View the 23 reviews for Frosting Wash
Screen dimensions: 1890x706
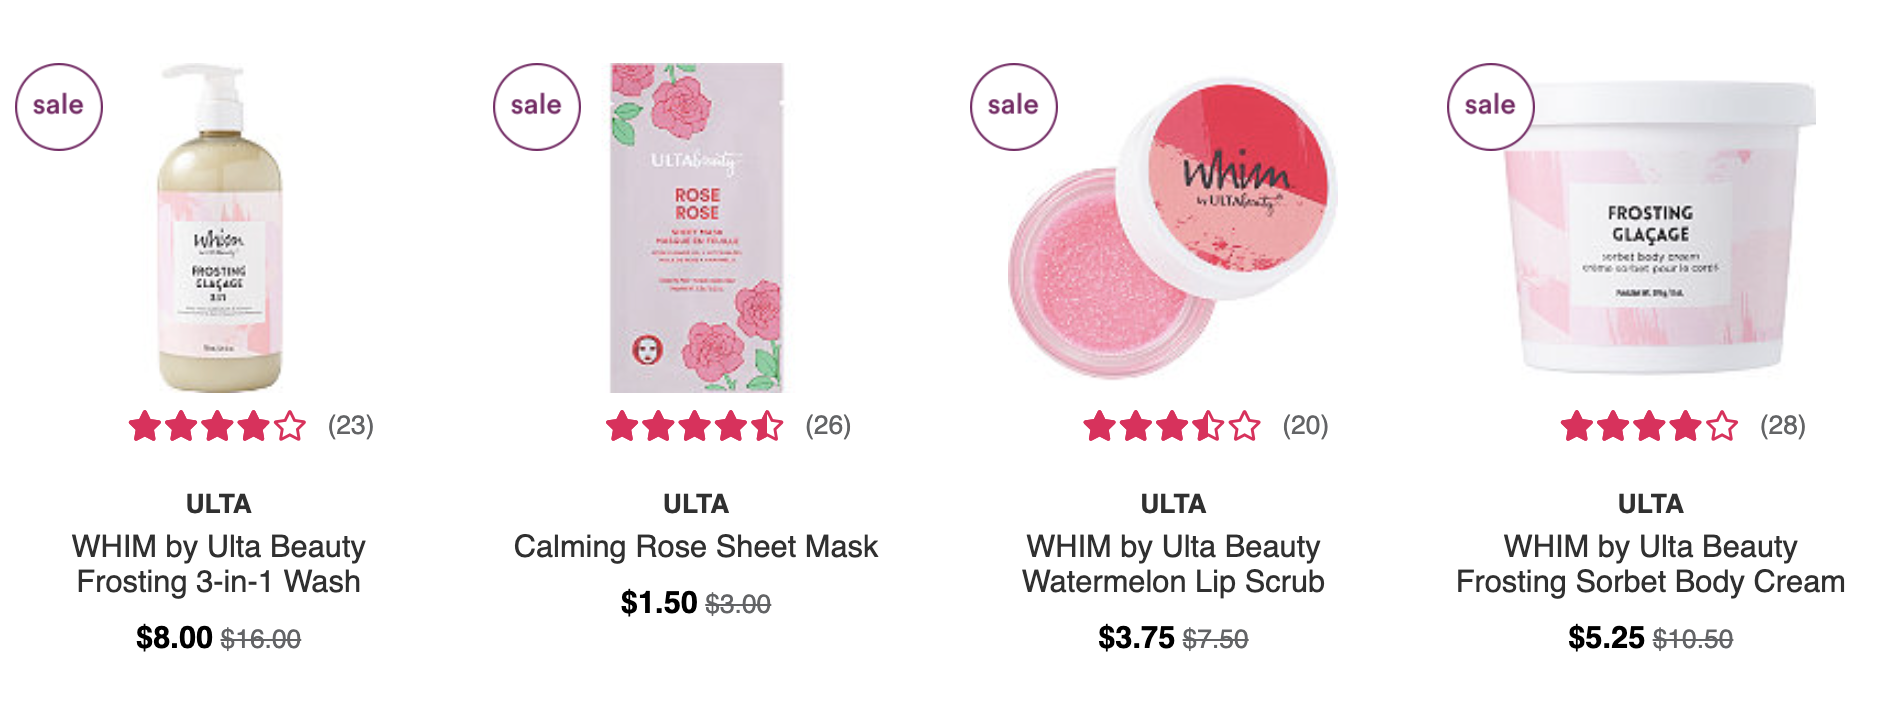[351, 426]
